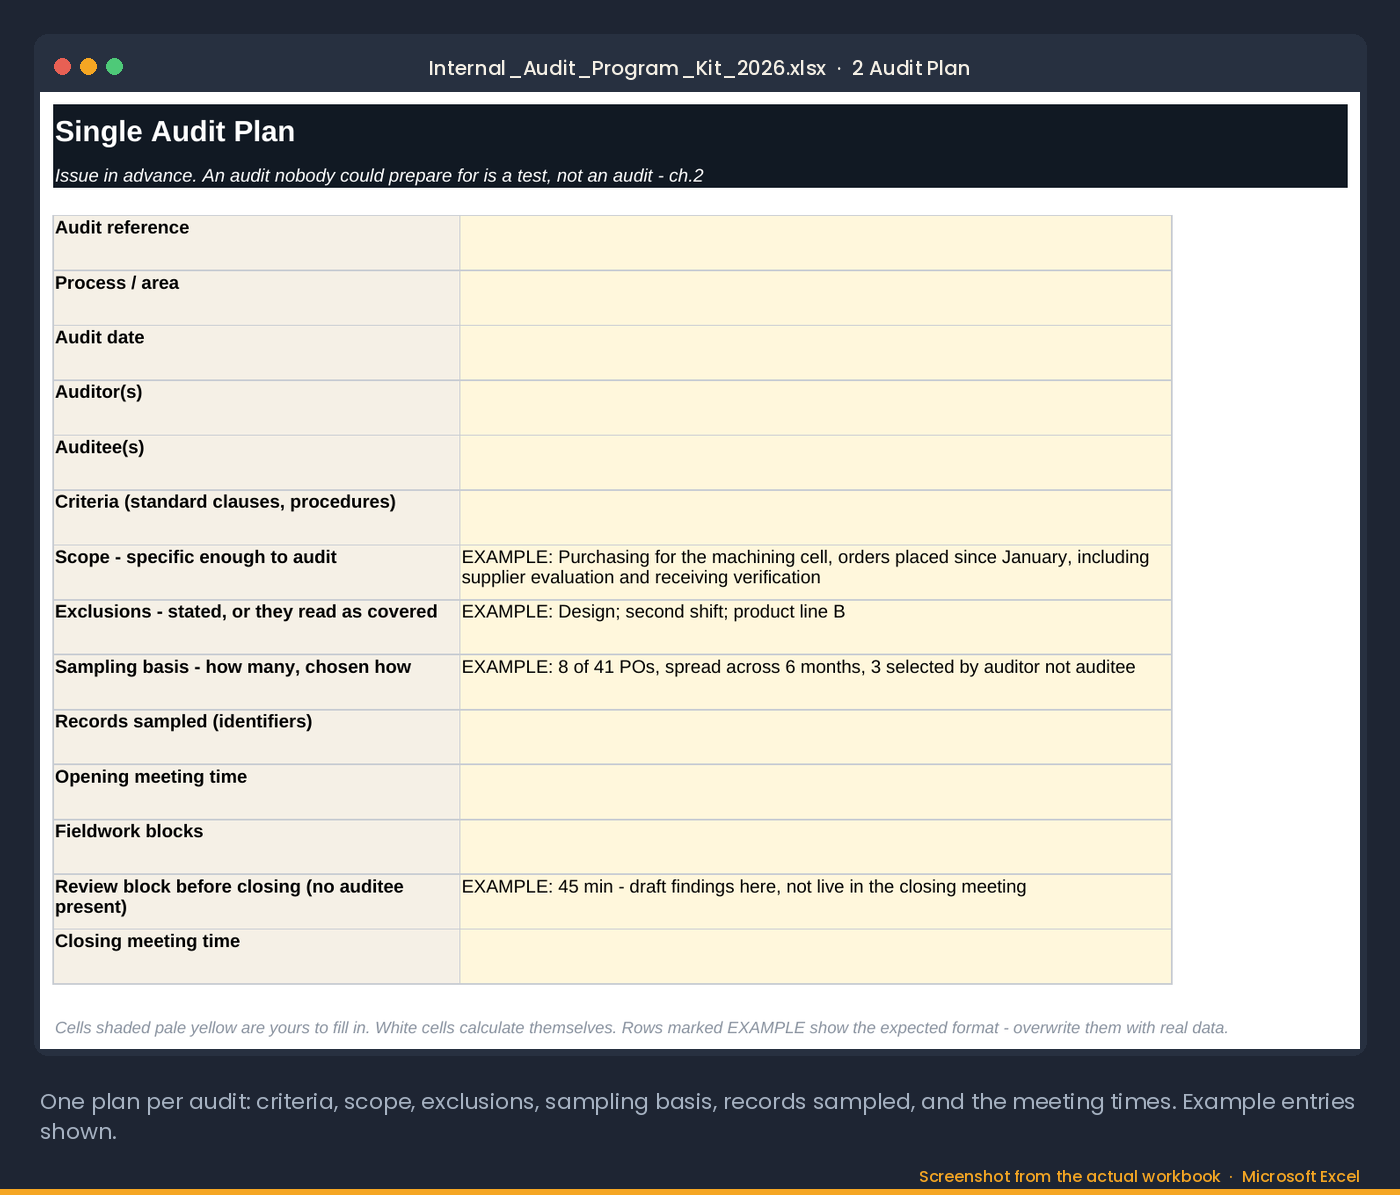This screenshot has height=1195, width=1400.
Task: Click the 'Audit reference' label cell
Action: [x=256, y=243]
